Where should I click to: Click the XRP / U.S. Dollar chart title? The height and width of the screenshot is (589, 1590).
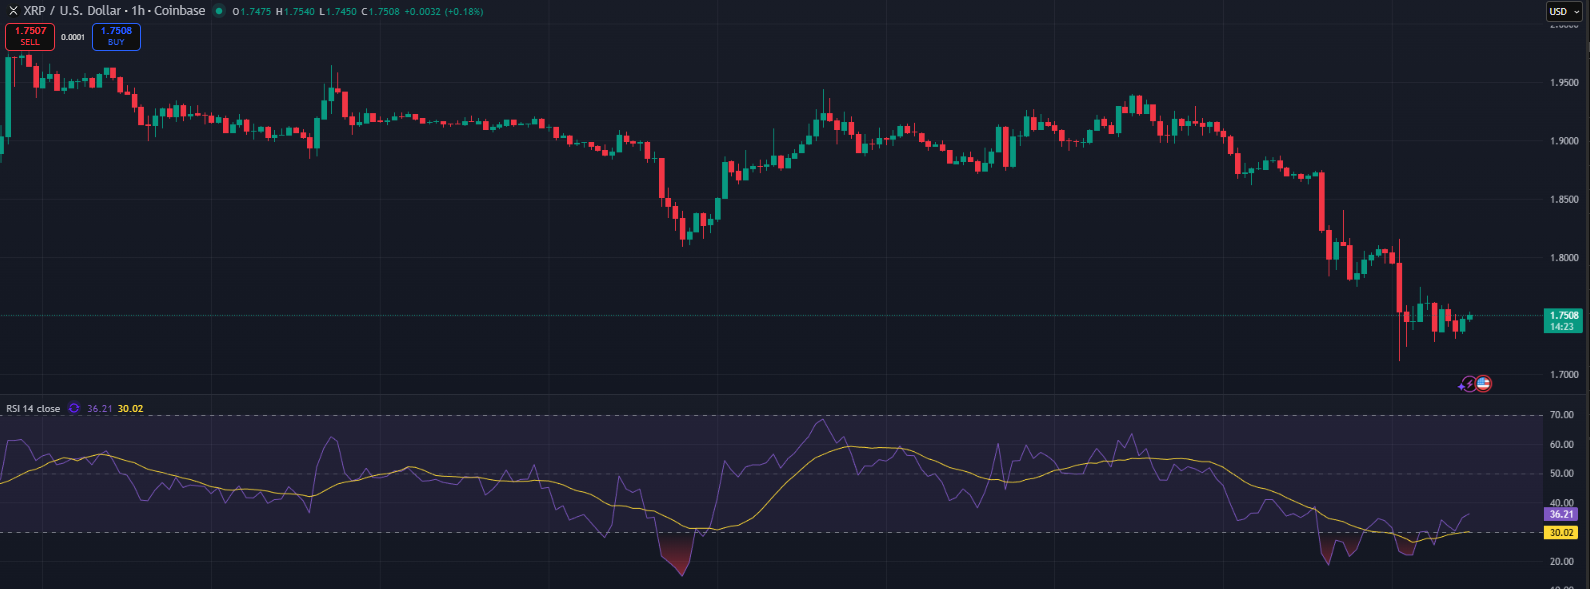114,11
